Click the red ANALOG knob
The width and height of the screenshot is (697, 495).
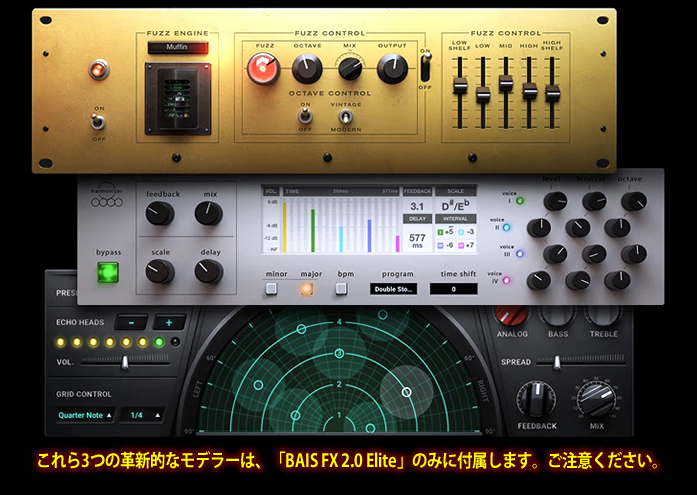pos(512,315)
